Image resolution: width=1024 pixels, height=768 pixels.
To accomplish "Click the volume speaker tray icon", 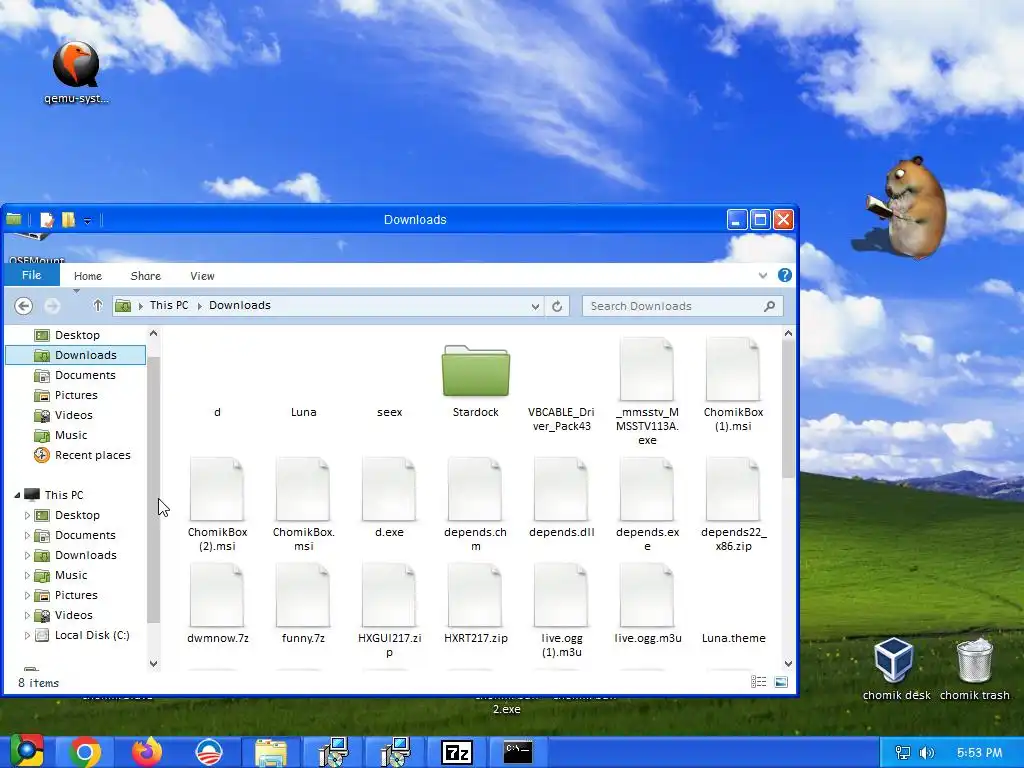I will coord(926,753).
